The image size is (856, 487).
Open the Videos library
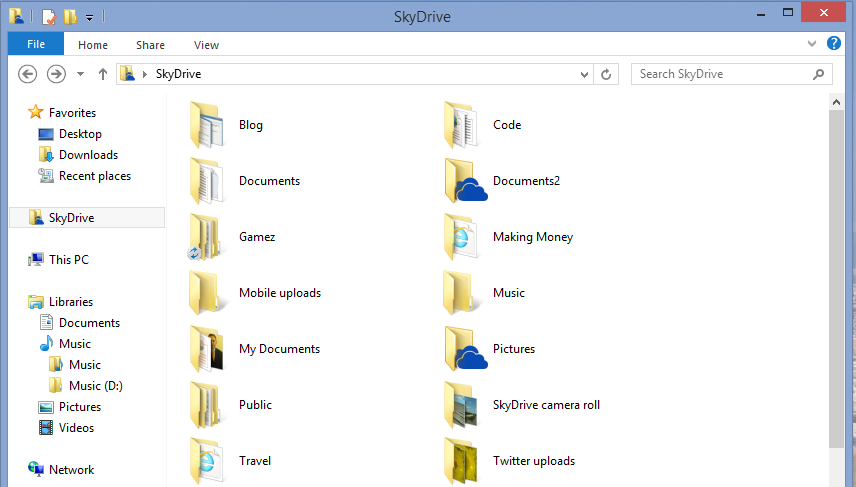pyautogui.click(x=76, y=427)
